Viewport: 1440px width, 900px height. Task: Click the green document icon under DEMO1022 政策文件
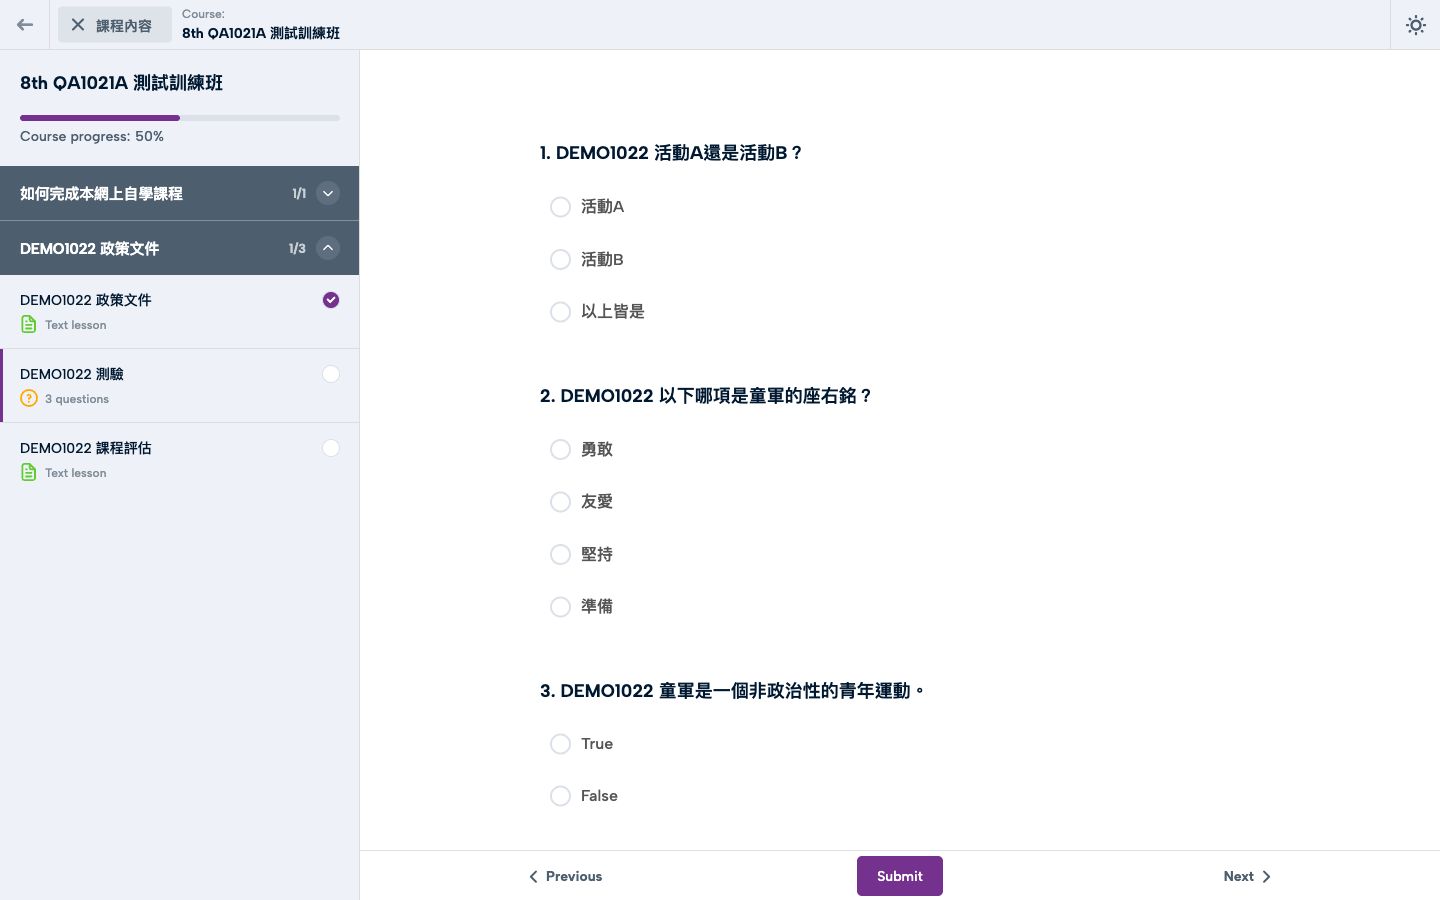[x=29, y=324]
